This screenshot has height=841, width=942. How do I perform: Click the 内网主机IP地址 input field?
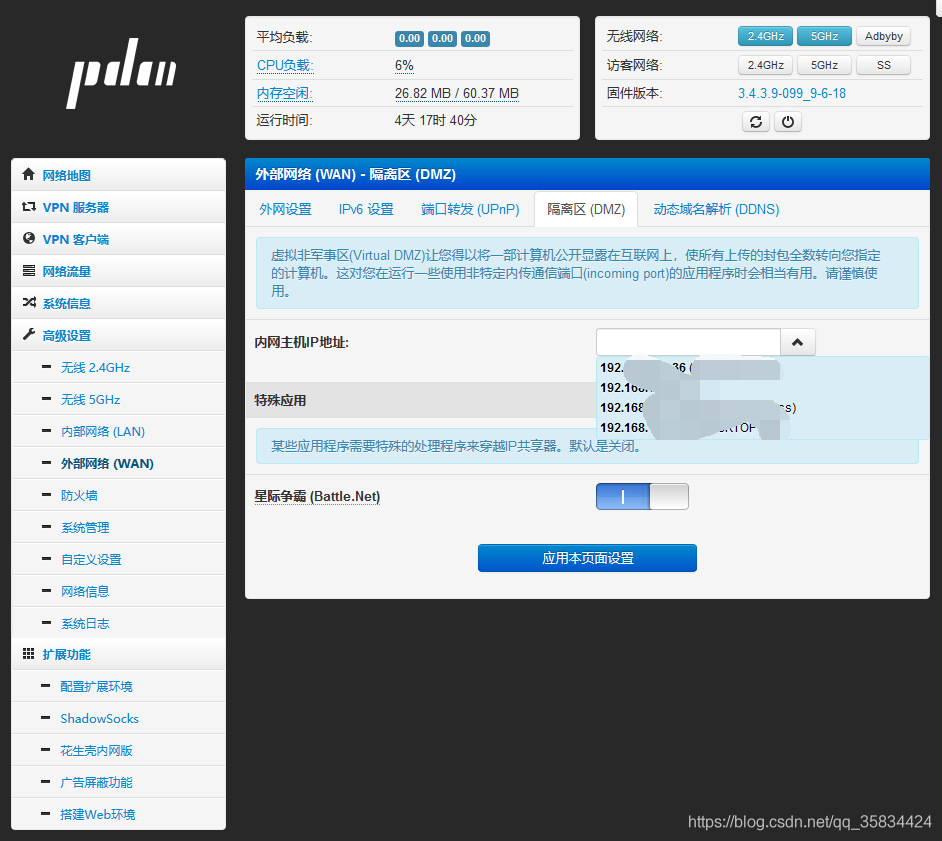point(688,342)
